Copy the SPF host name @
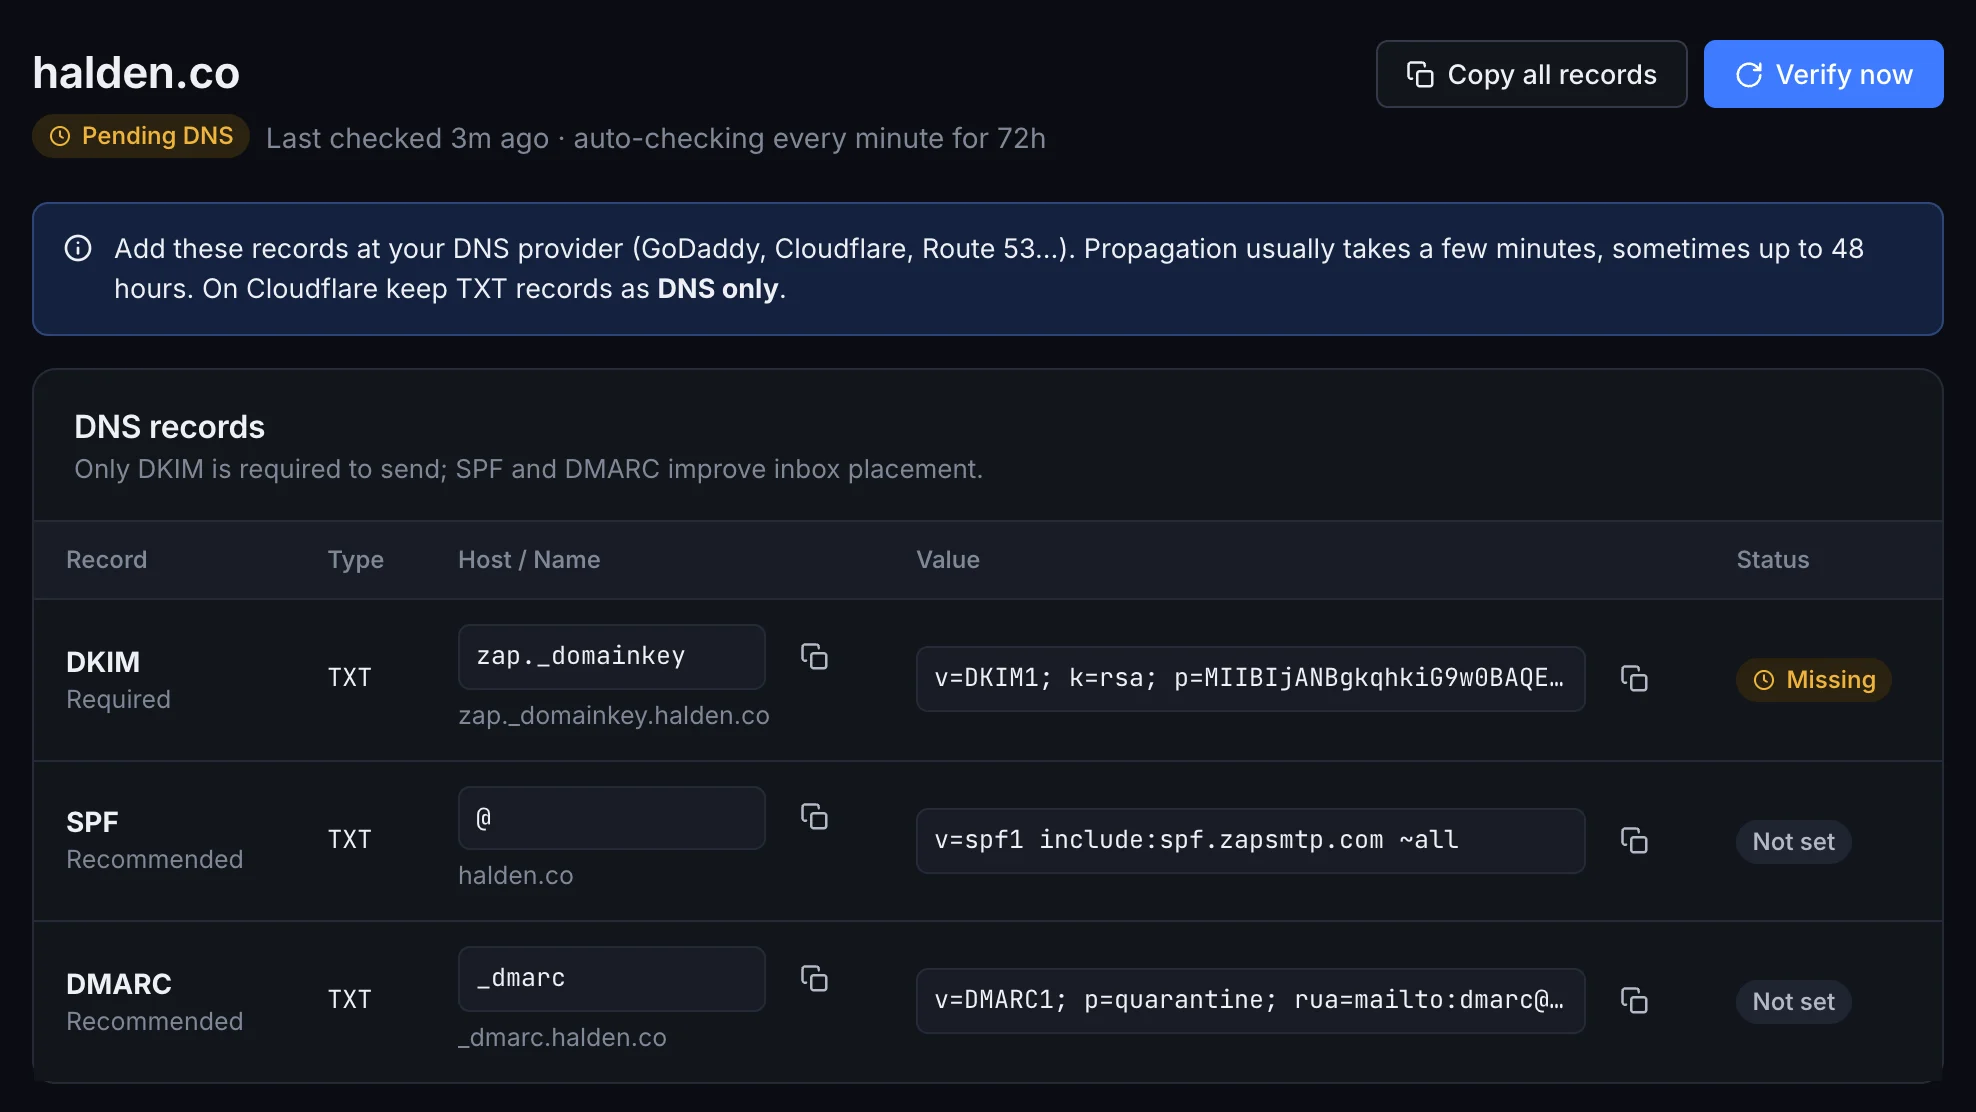This screenshot has height=1112, width=1976. pyautogui.click(x=814, y=817)
